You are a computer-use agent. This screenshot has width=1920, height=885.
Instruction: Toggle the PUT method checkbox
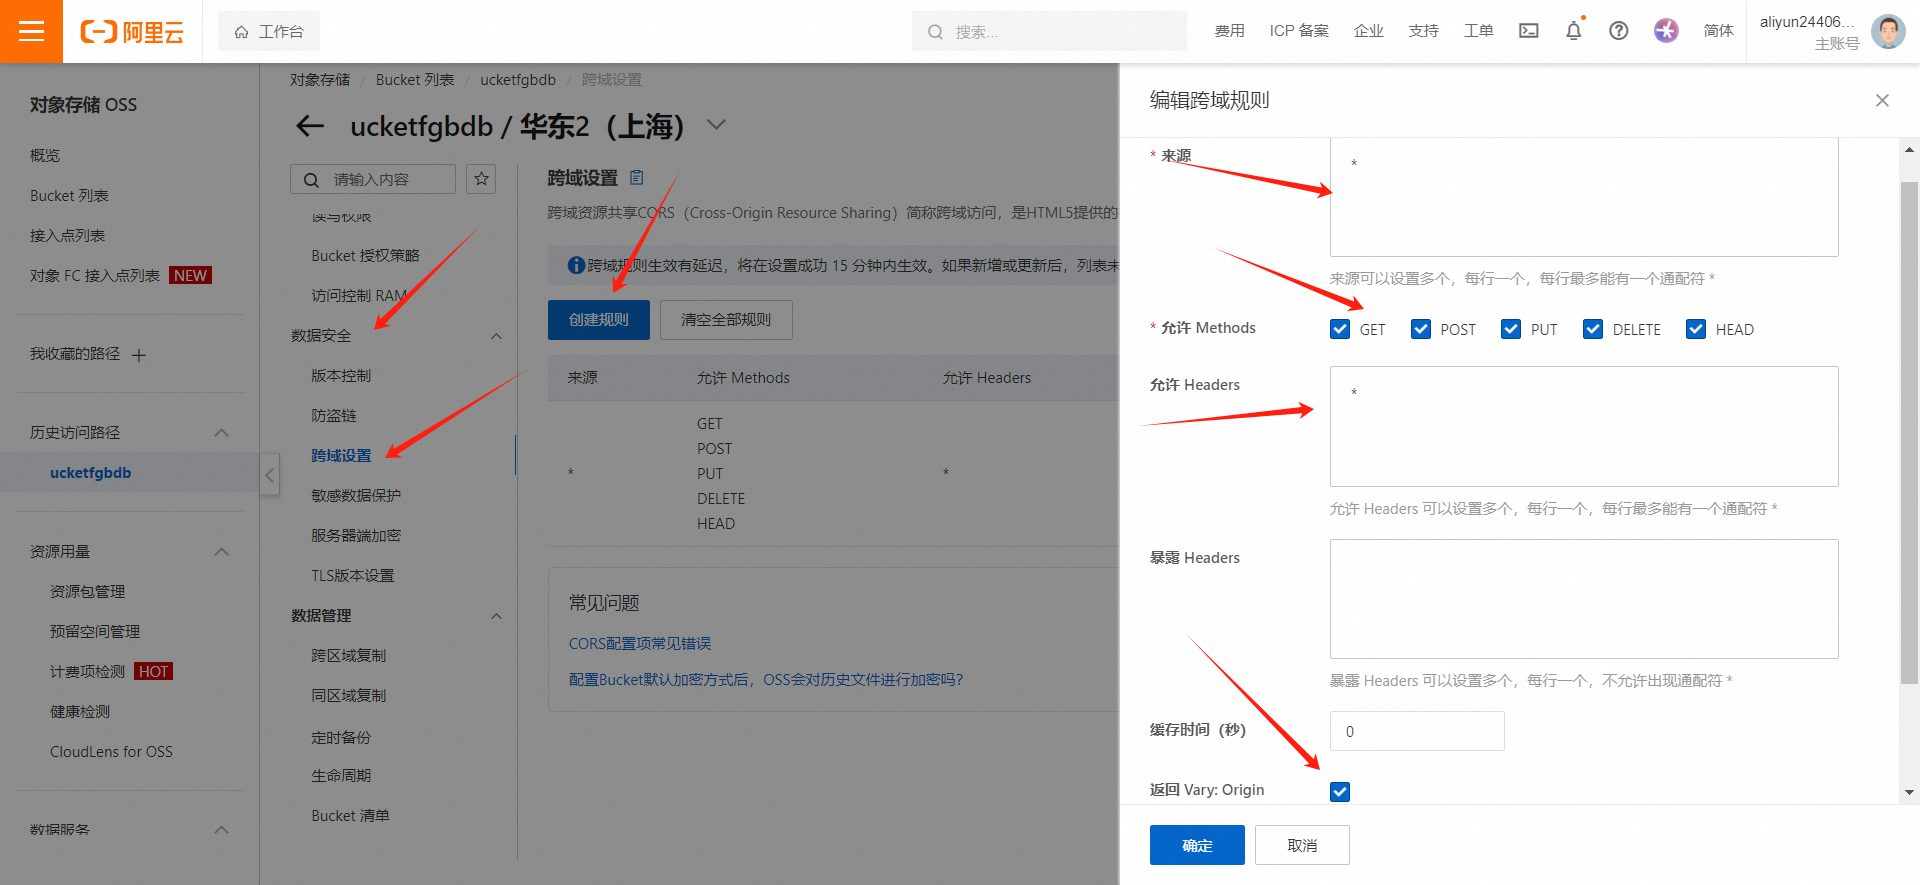[x=1511, y=329]
